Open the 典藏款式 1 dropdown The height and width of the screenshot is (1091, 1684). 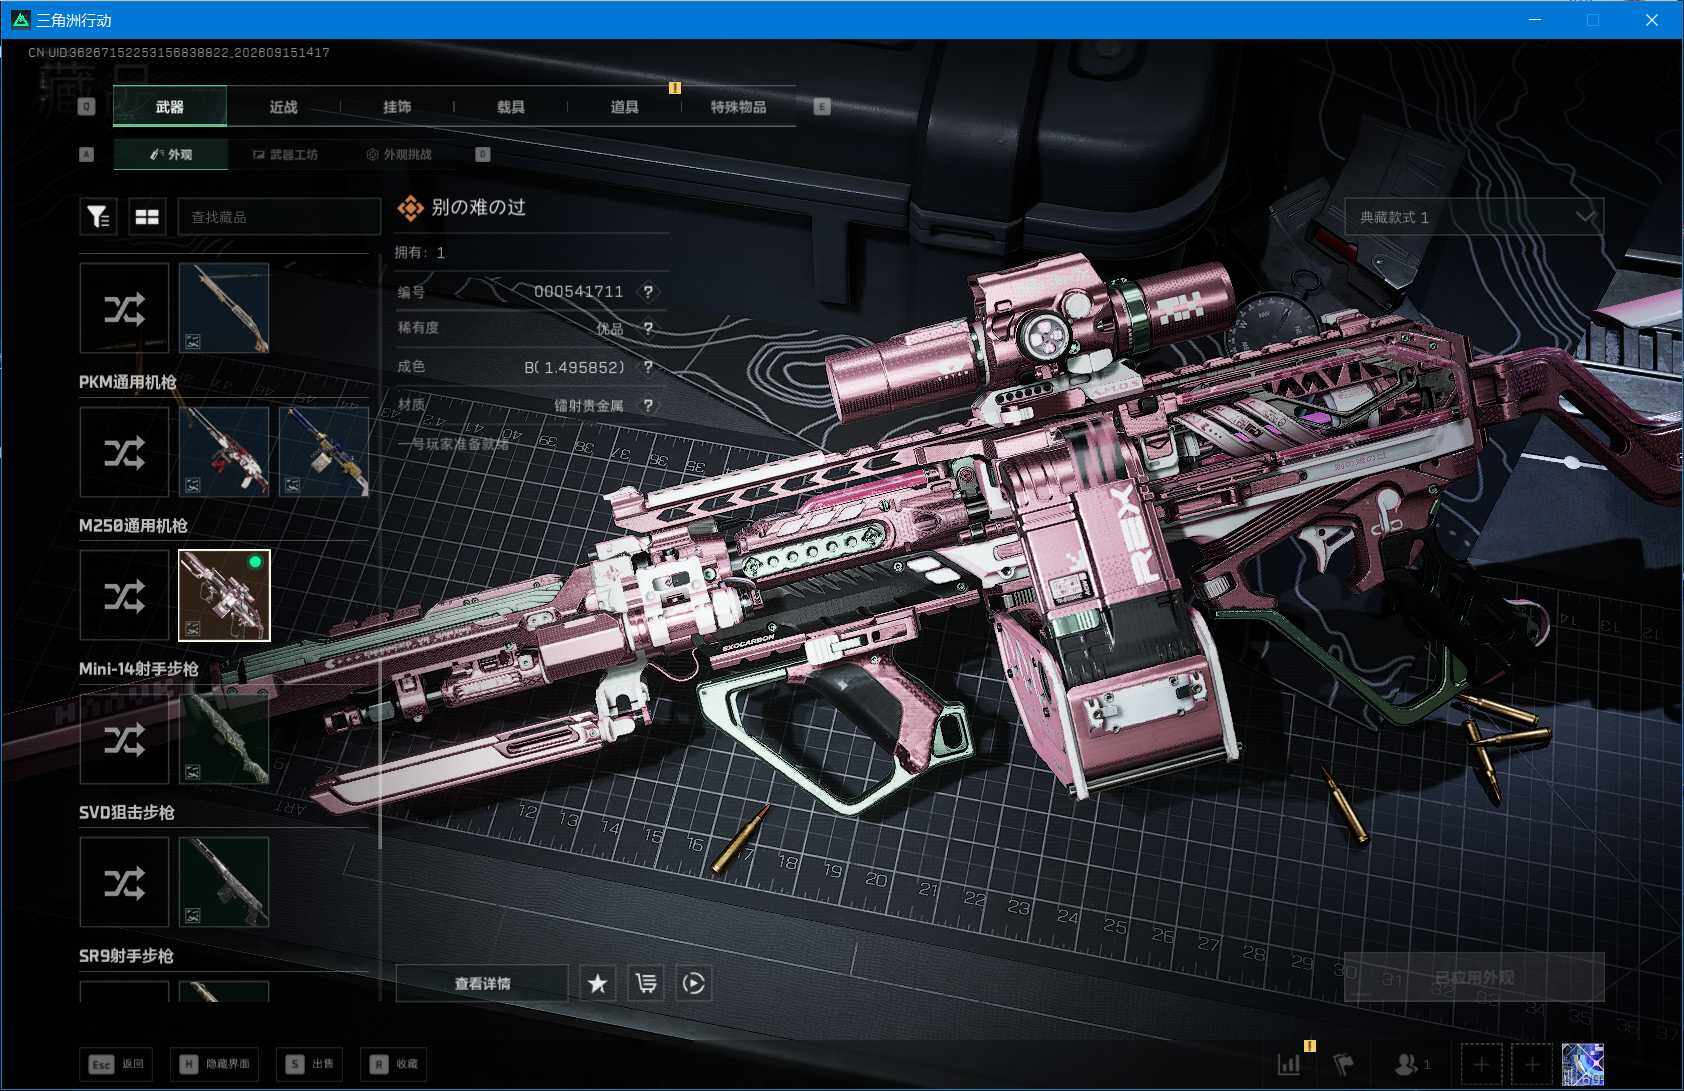click(x=1474, y=217)
